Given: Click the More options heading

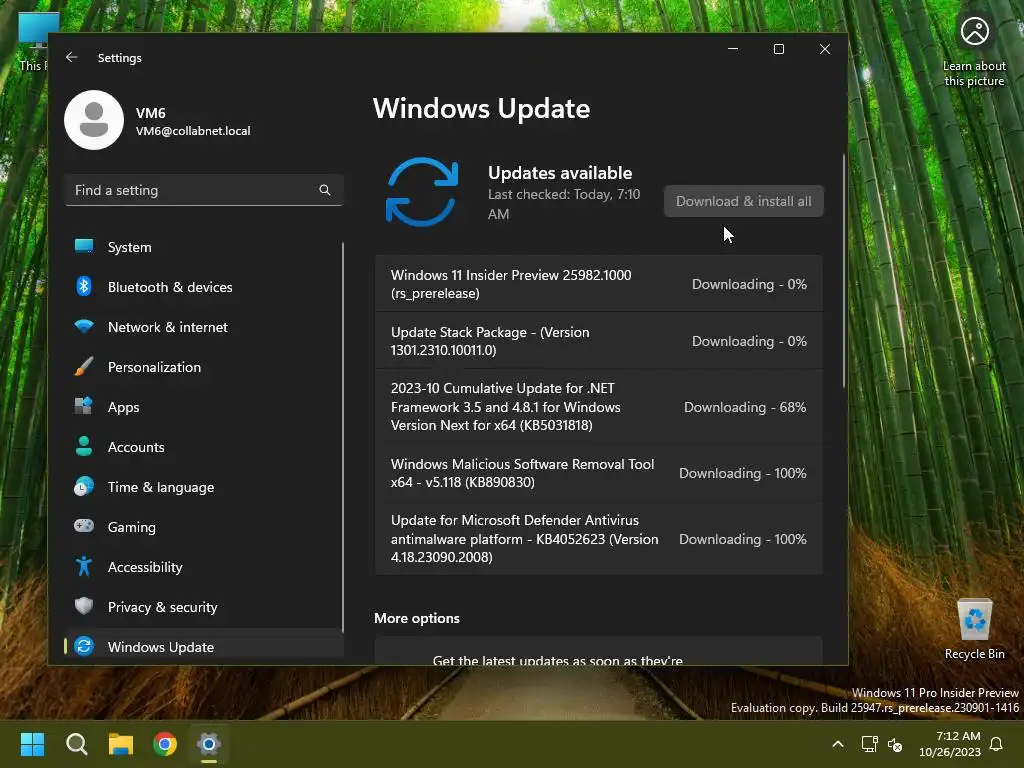Looking at the screenshot, I should (417, 618).
